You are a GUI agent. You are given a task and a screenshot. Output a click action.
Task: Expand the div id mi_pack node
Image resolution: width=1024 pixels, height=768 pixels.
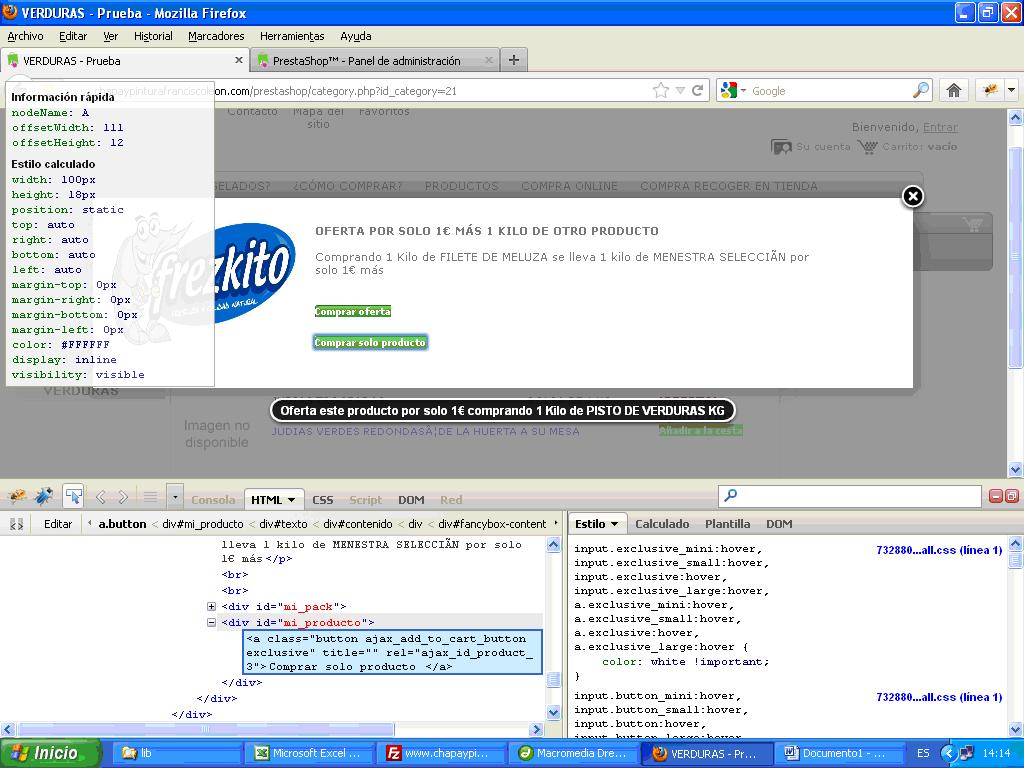click(x=212, y=607)
